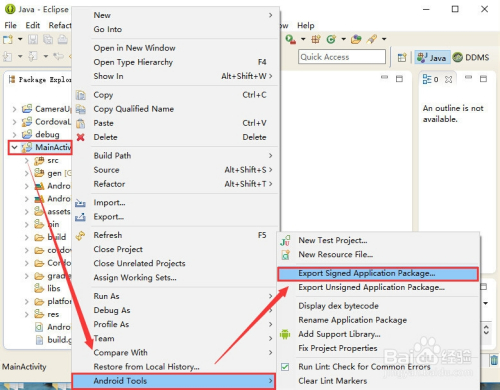Open the File menu
Screen dimensions: 500x390
pos(10,25)
